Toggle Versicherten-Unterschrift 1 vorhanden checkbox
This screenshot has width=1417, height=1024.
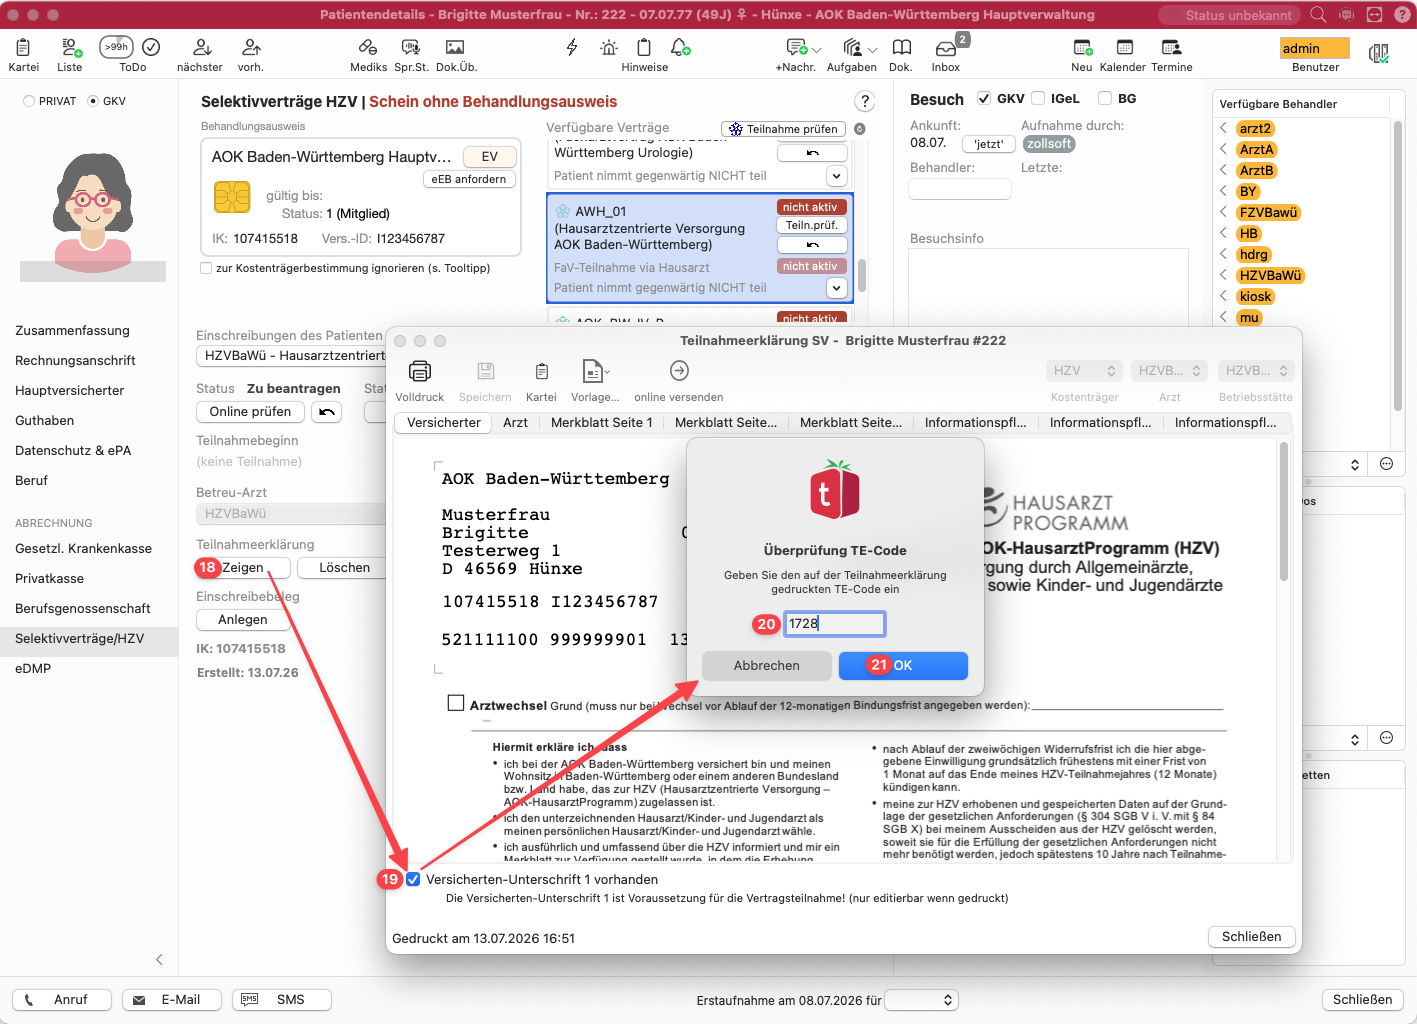(413, 879)
